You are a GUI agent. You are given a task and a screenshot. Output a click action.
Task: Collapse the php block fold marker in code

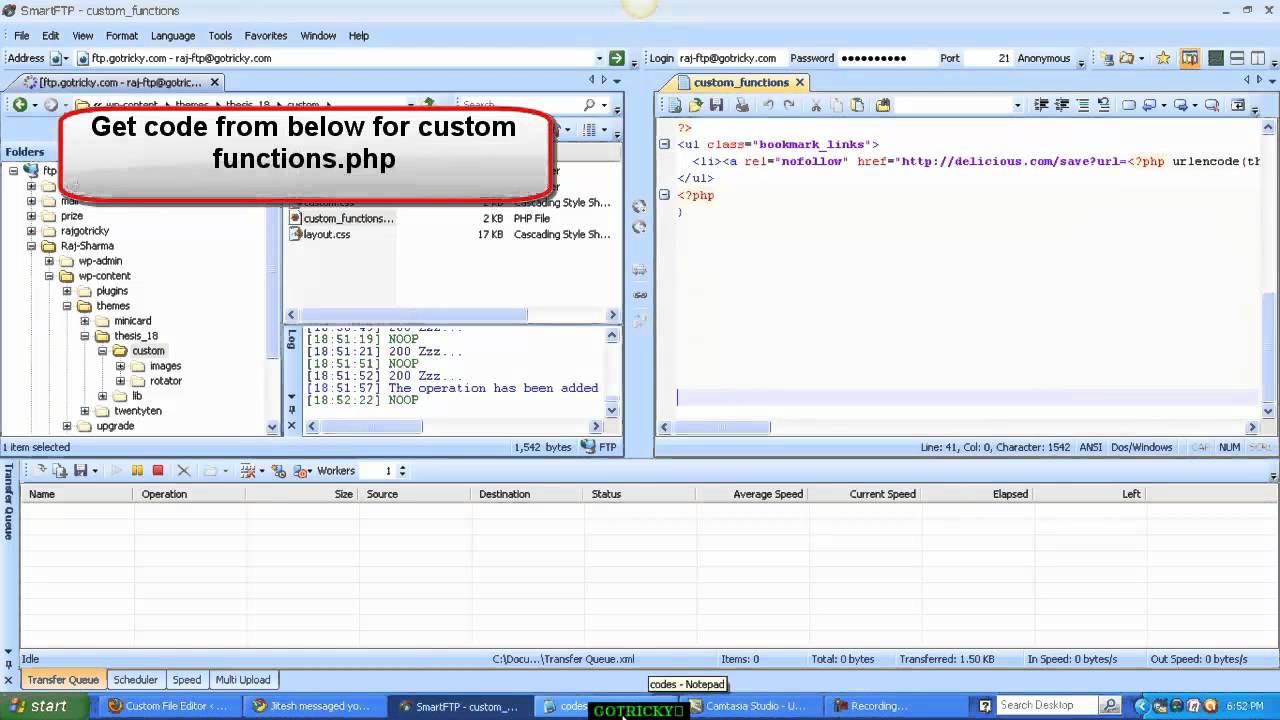[x=664, y=195]
